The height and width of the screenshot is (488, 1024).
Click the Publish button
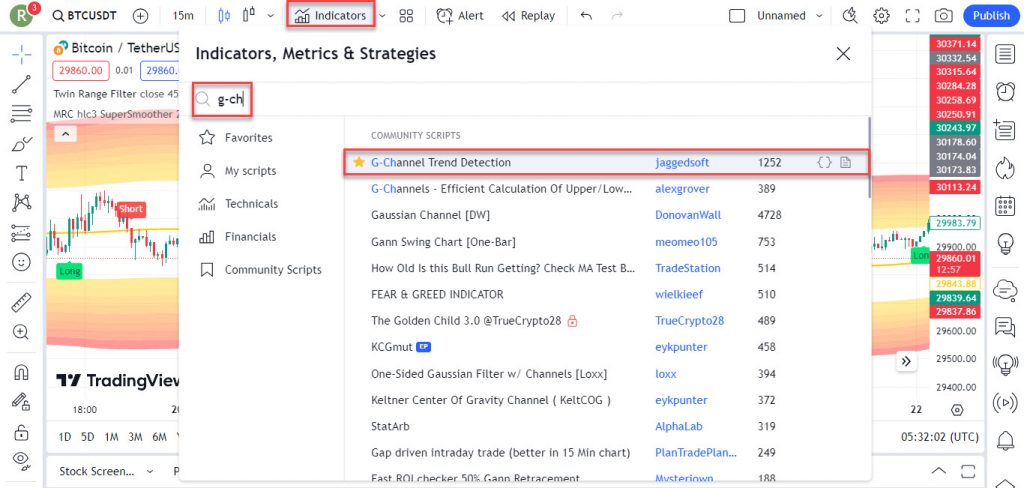[991, 16]
